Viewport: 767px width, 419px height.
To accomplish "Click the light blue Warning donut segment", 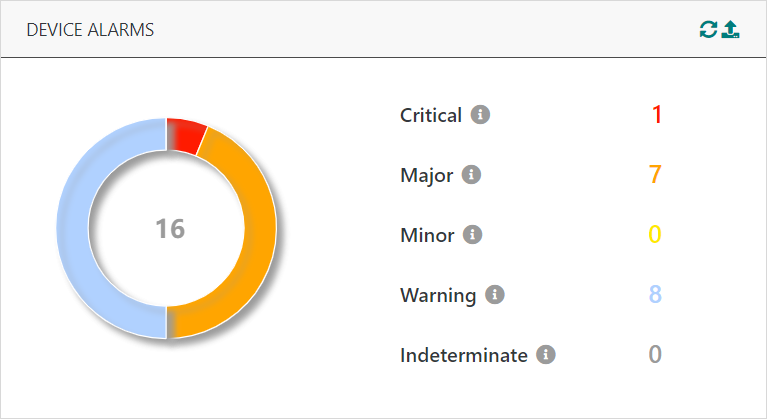I will tap(77, 230).
